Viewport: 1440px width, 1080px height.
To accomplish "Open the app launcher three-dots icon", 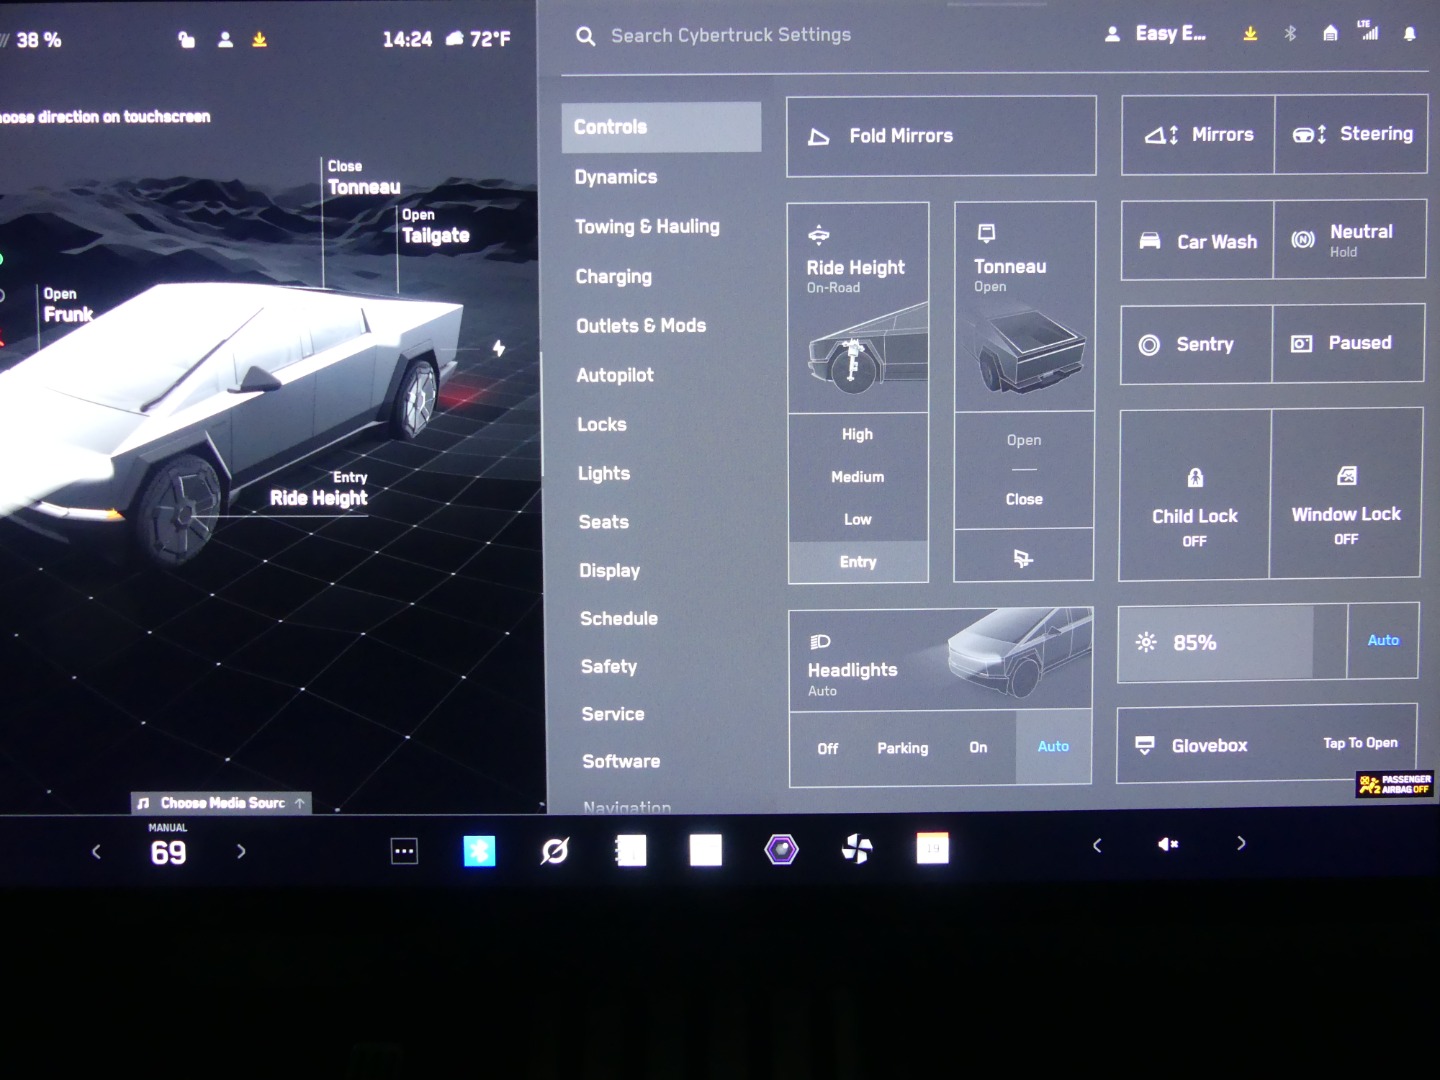I will 404,851.
